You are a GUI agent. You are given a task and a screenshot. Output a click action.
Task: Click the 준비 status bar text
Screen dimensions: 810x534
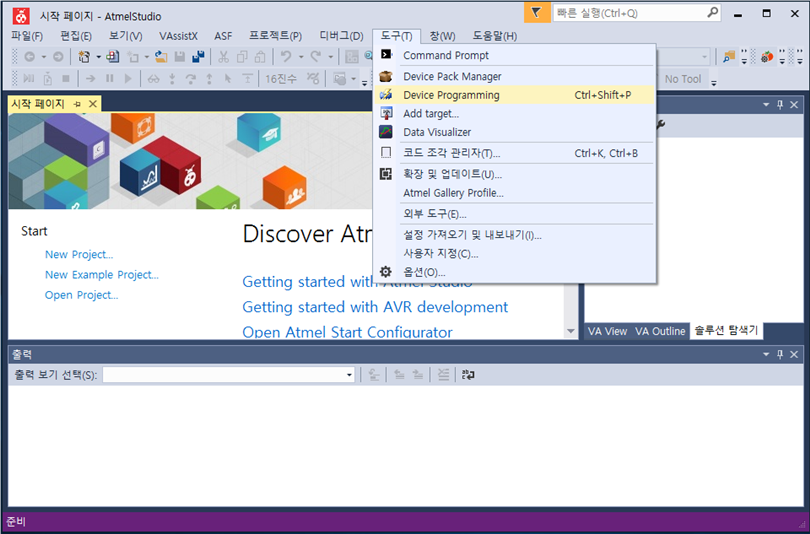click(16, 522)
